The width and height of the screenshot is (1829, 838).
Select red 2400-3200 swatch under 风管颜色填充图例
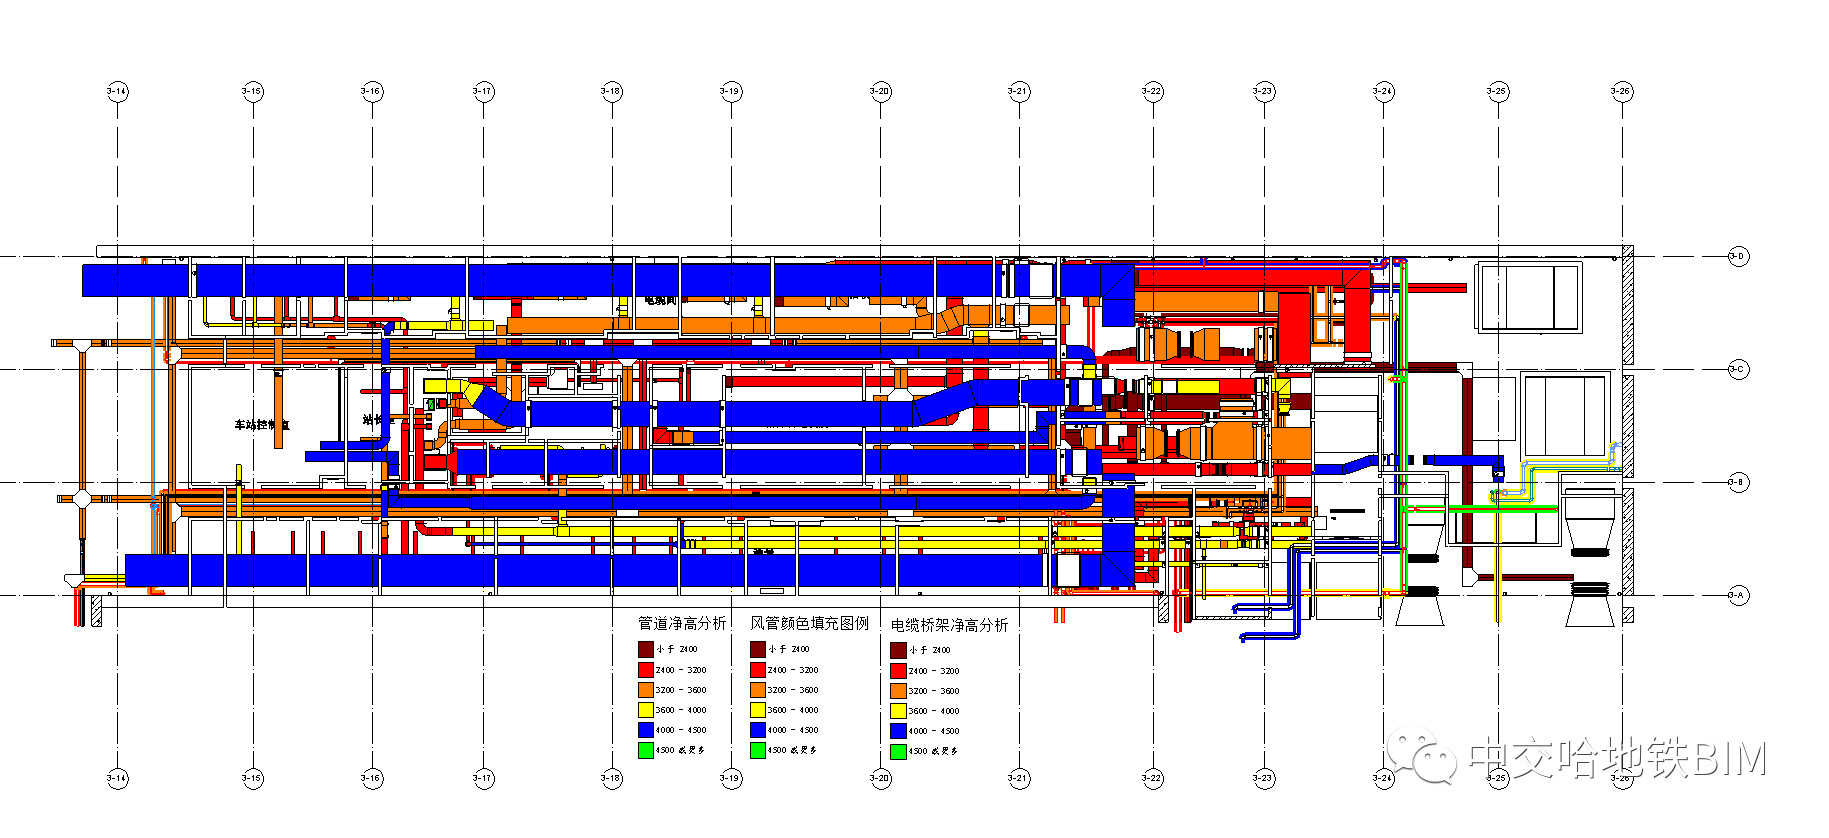click(758, 670)
